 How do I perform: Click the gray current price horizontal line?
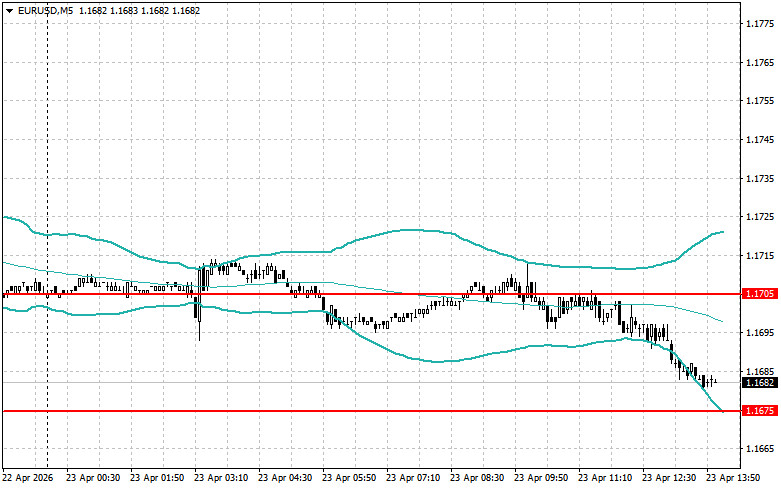(x=372, y=382)
